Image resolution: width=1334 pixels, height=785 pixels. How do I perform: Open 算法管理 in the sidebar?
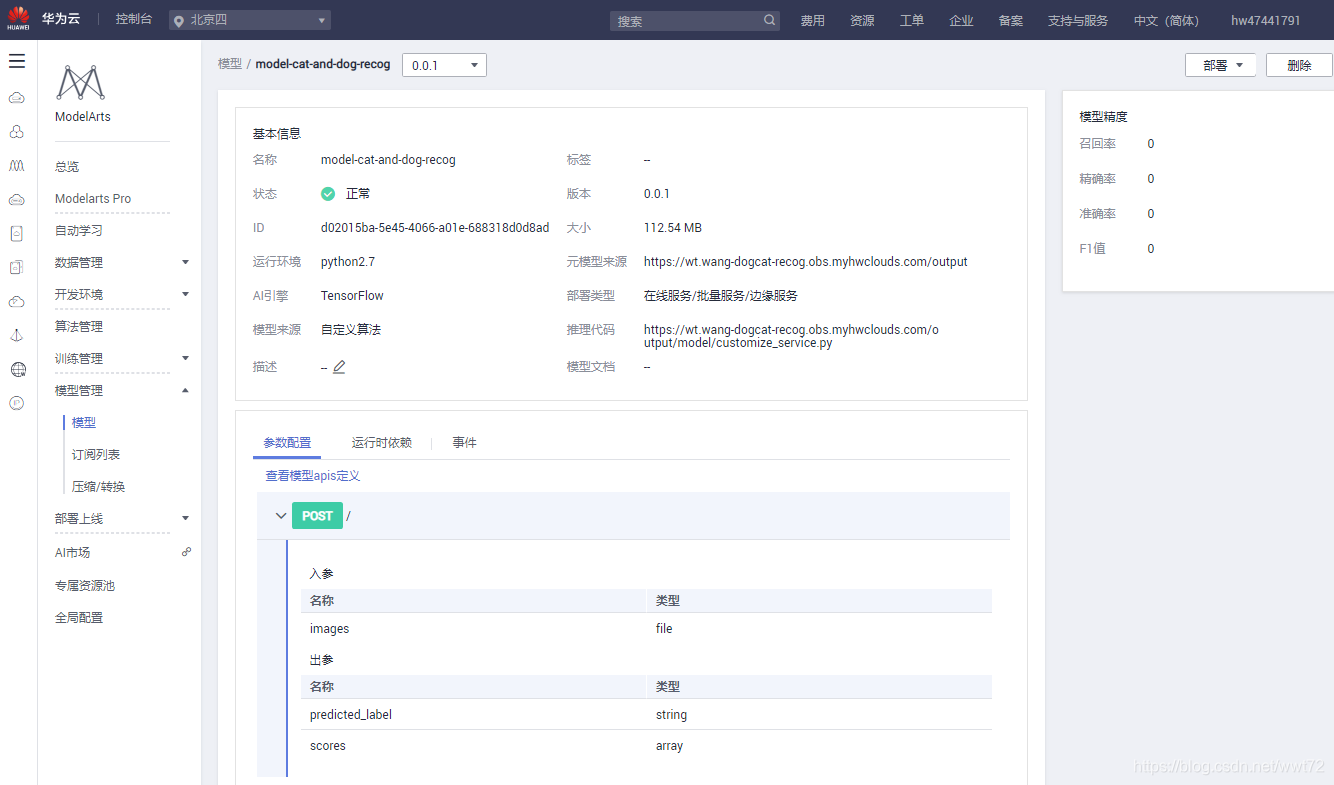(x=79, y=326)
